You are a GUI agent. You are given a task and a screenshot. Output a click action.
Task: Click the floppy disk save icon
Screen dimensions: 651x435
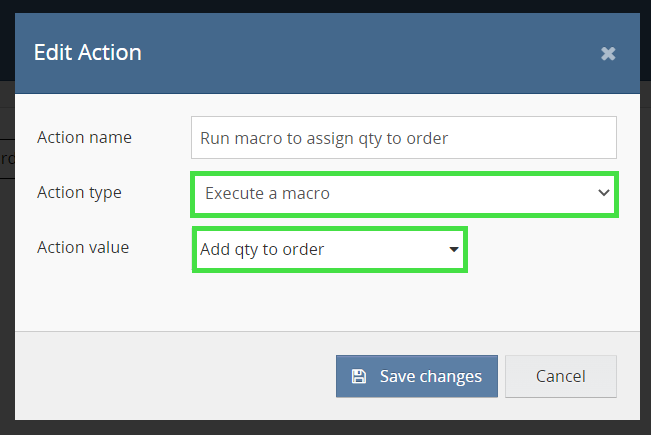pos(359,377)
